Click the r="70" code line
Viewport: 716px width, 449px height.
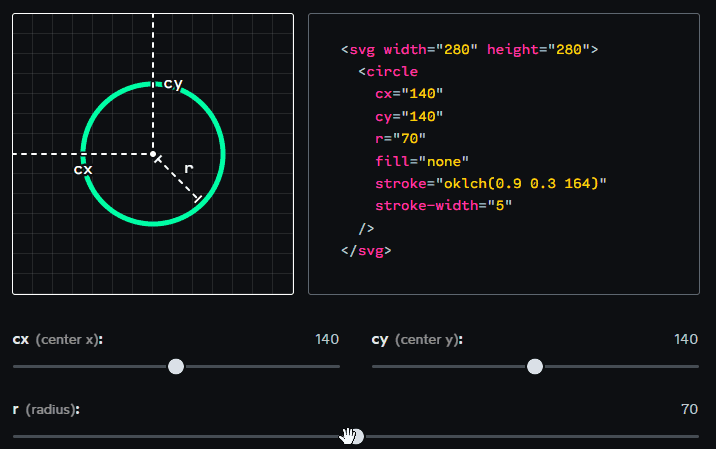click(400, 138)
